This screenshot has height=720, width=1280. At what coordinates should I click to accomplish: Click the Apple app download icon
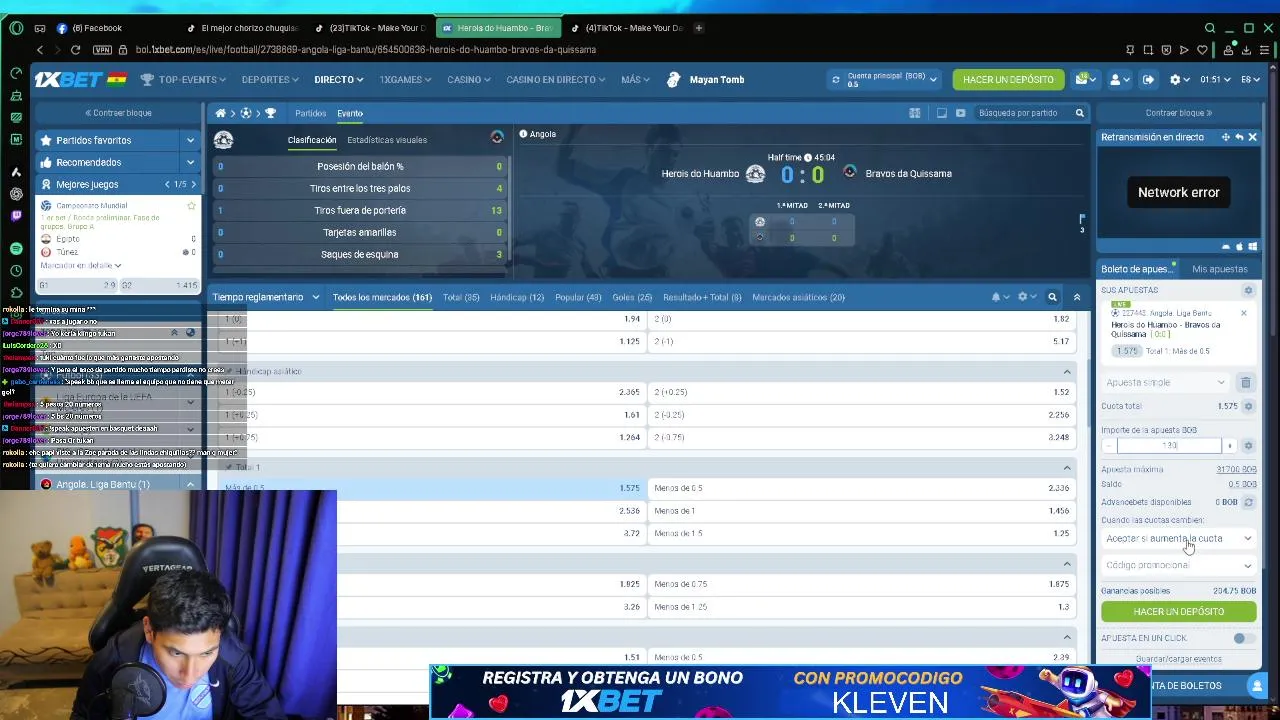(1239, 246)
